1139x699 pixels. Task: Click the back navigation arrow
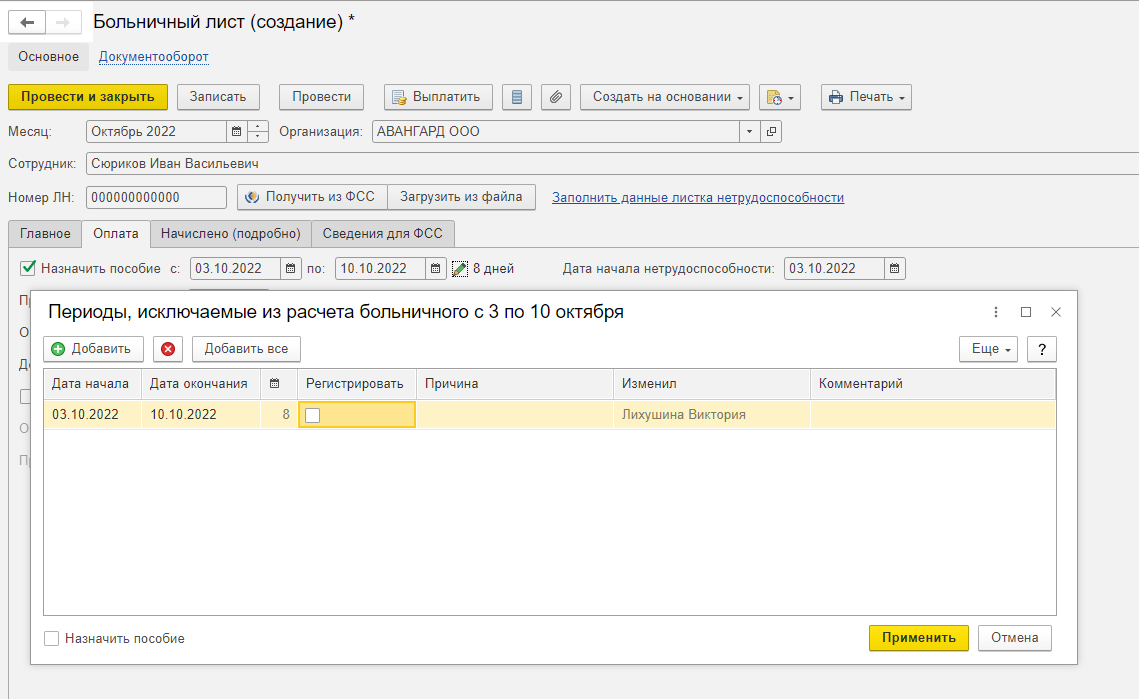pyautogui.click(x=27, y=23)
